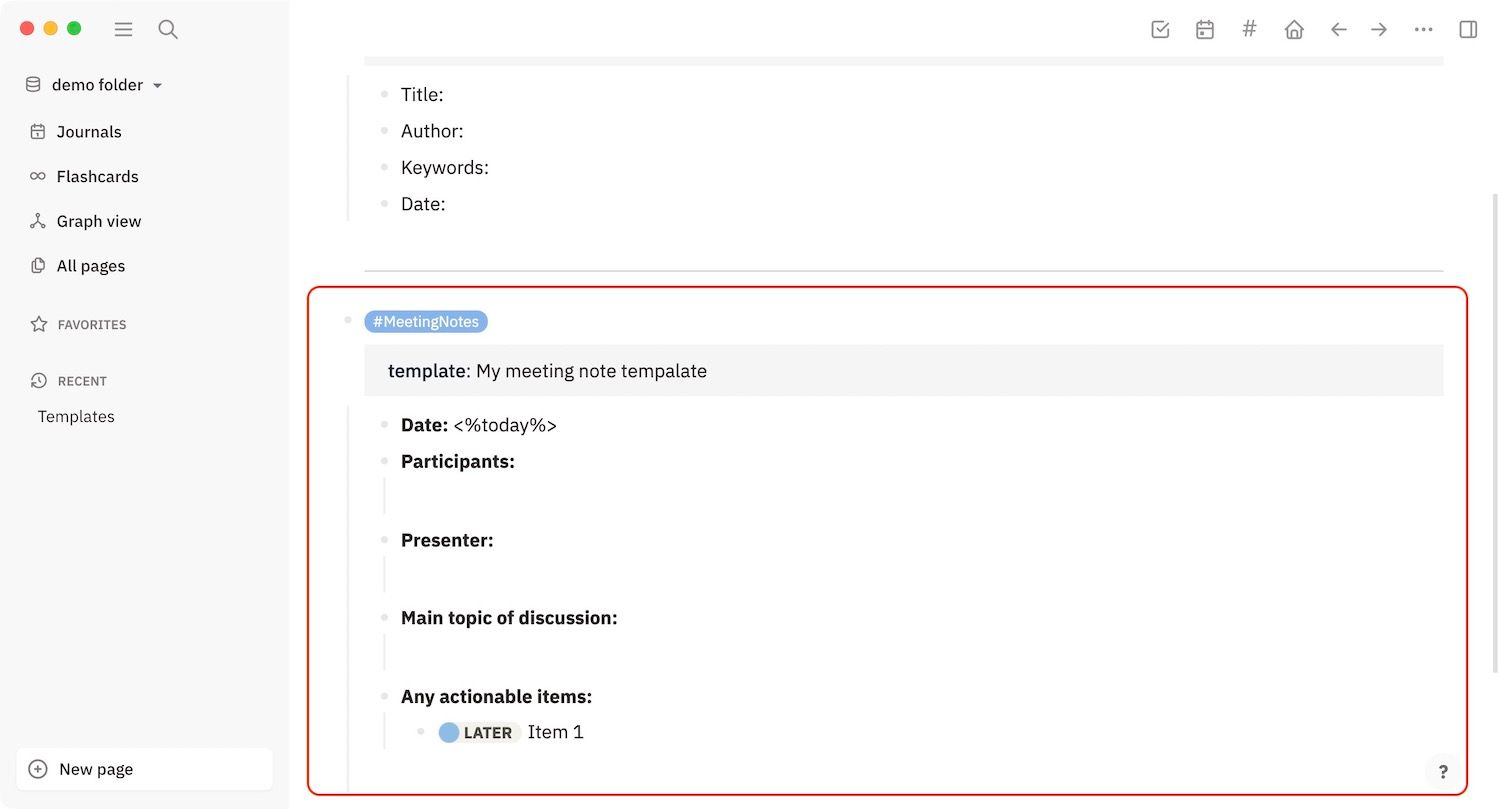The image size is (1500, 809).
Task: Open All pages
Action: click(x=91, y=266)
